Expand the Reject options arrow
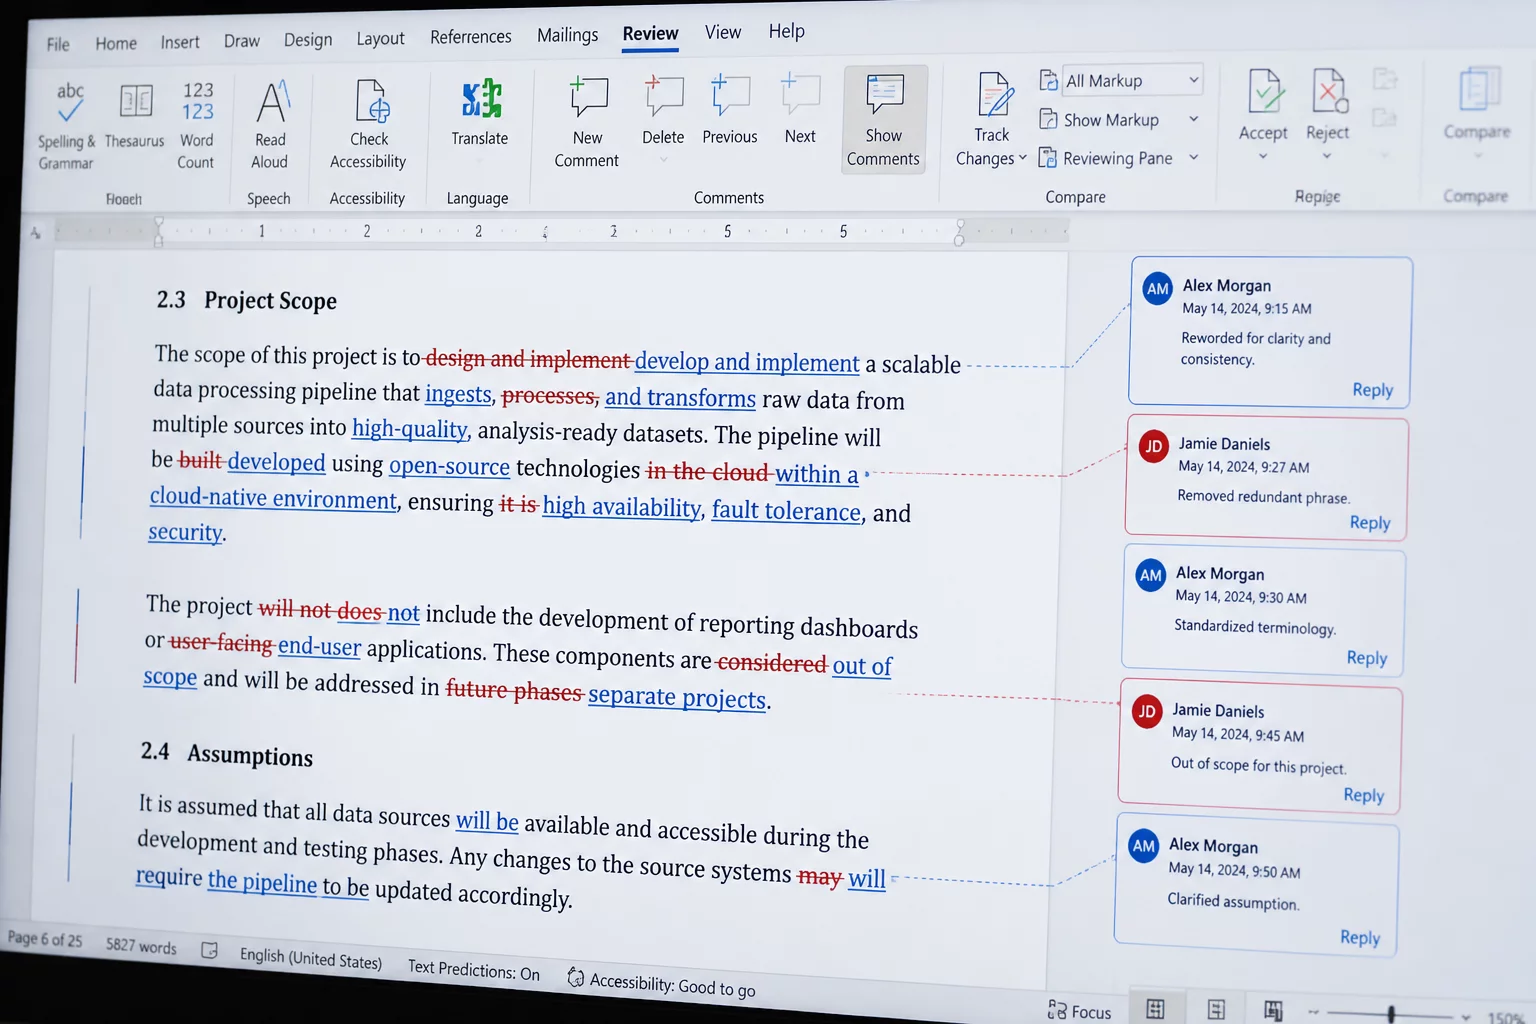This screenshot has width=1536, height=1024. click(1327, 156)
